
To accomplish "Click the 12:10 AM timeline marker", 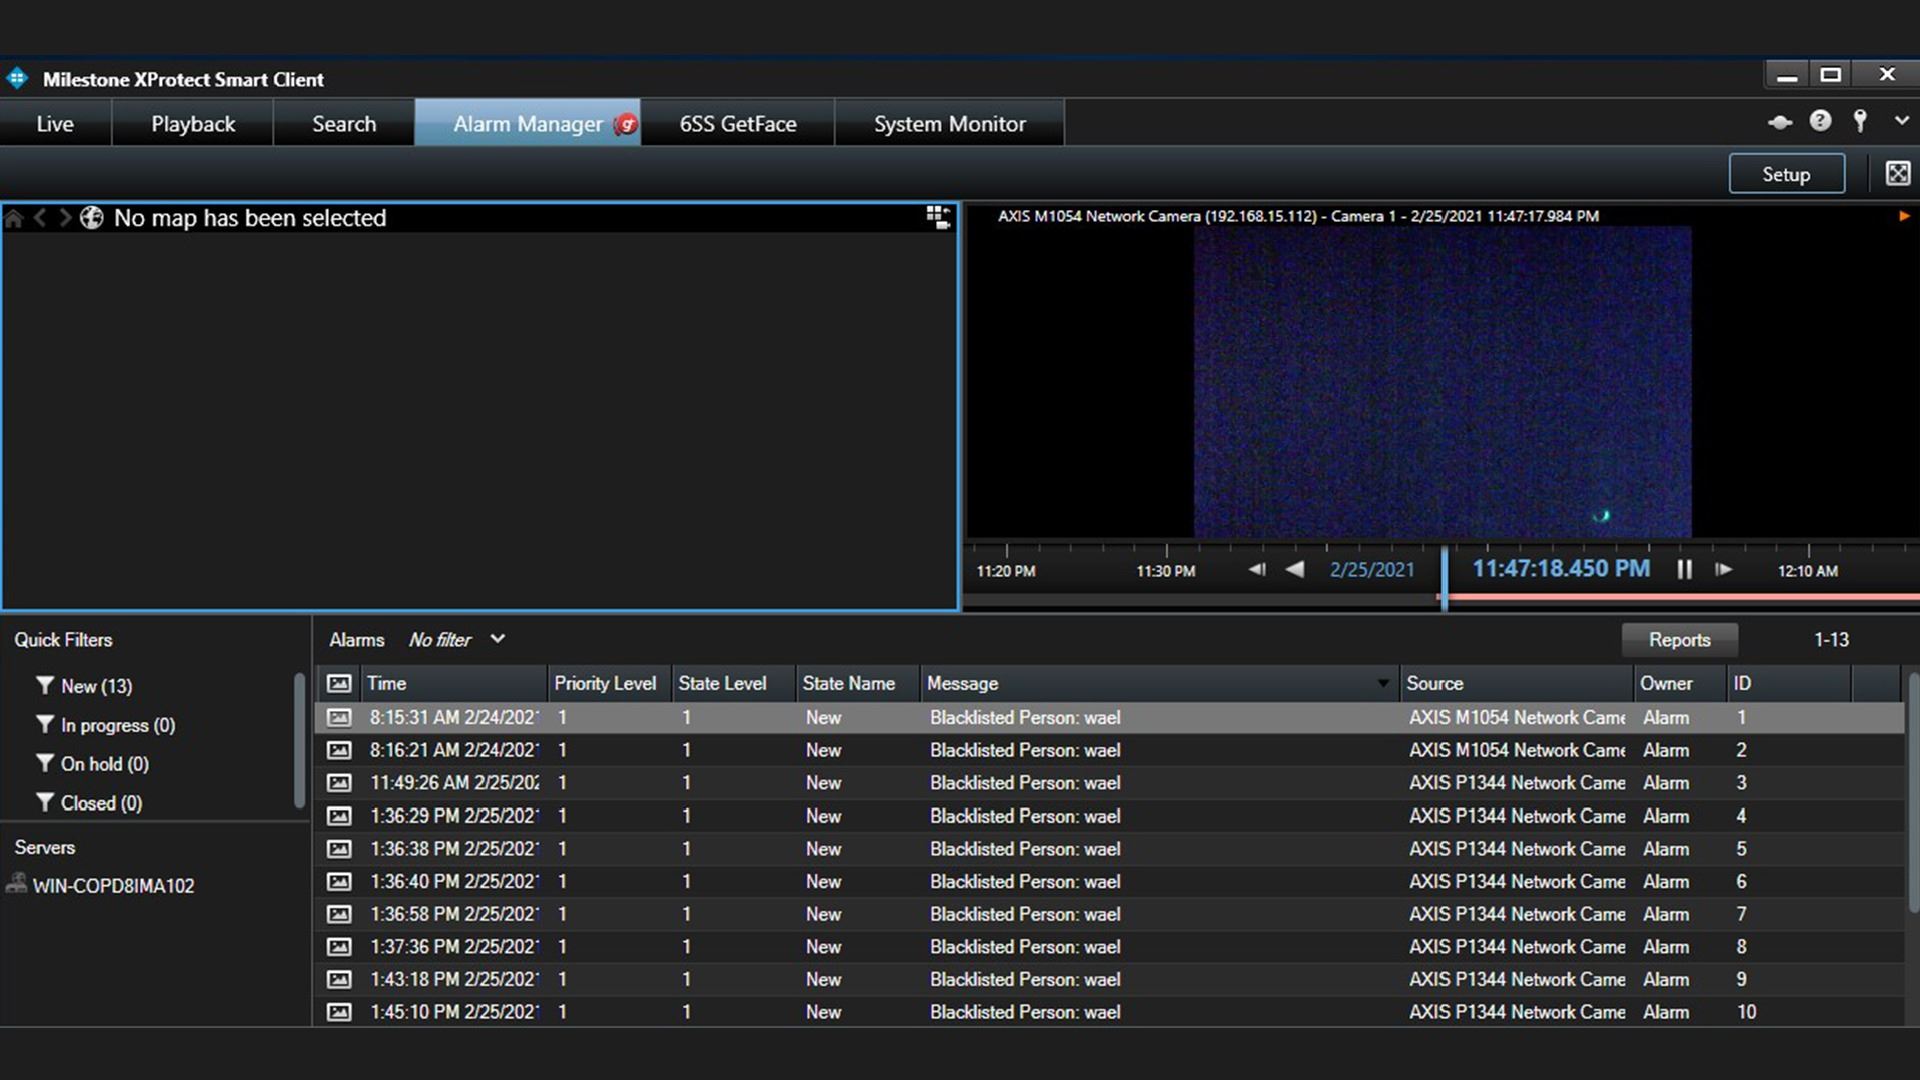I will tap(1808, 571).
